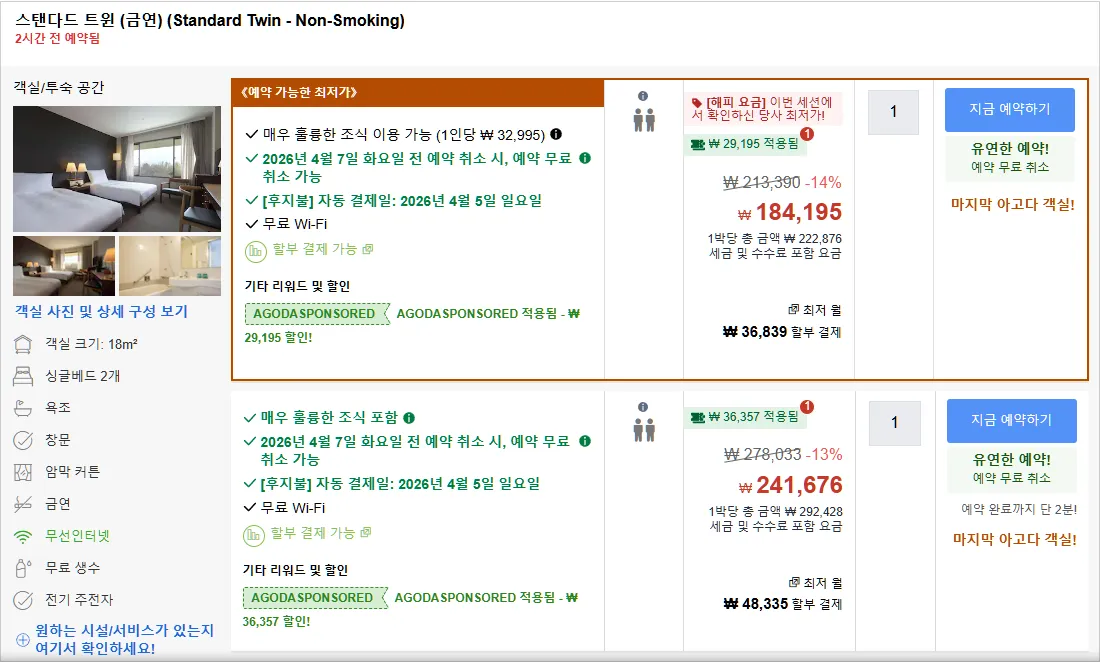
Task: Click occupancy info icon in ₩184,195 offer
Action: [643, 96]
